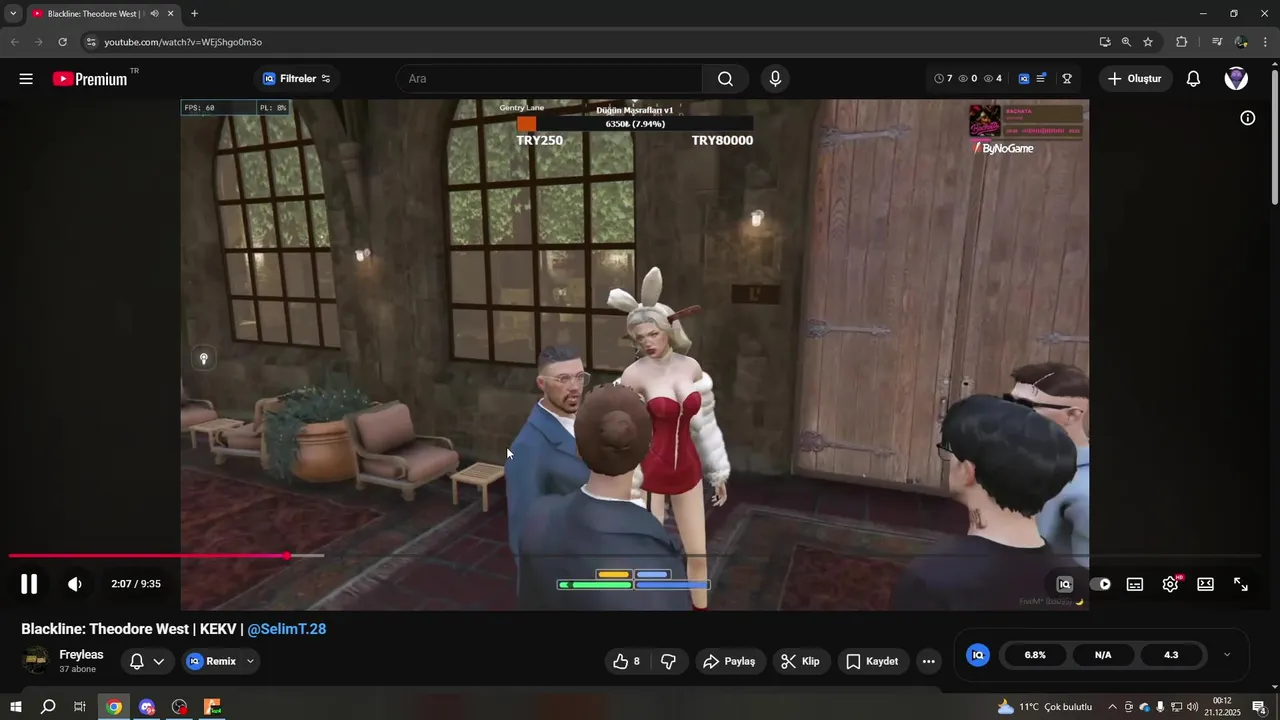Start voice search with the microphone icon
This screenshot has height=720, width=1280.
point(774,79)
